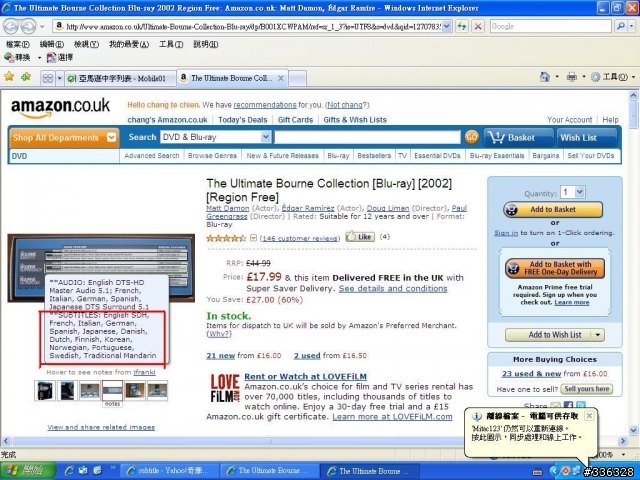The image size is (640, 480).
Task: Click the Learn more Prime trial link
Action: pos(571,302)
